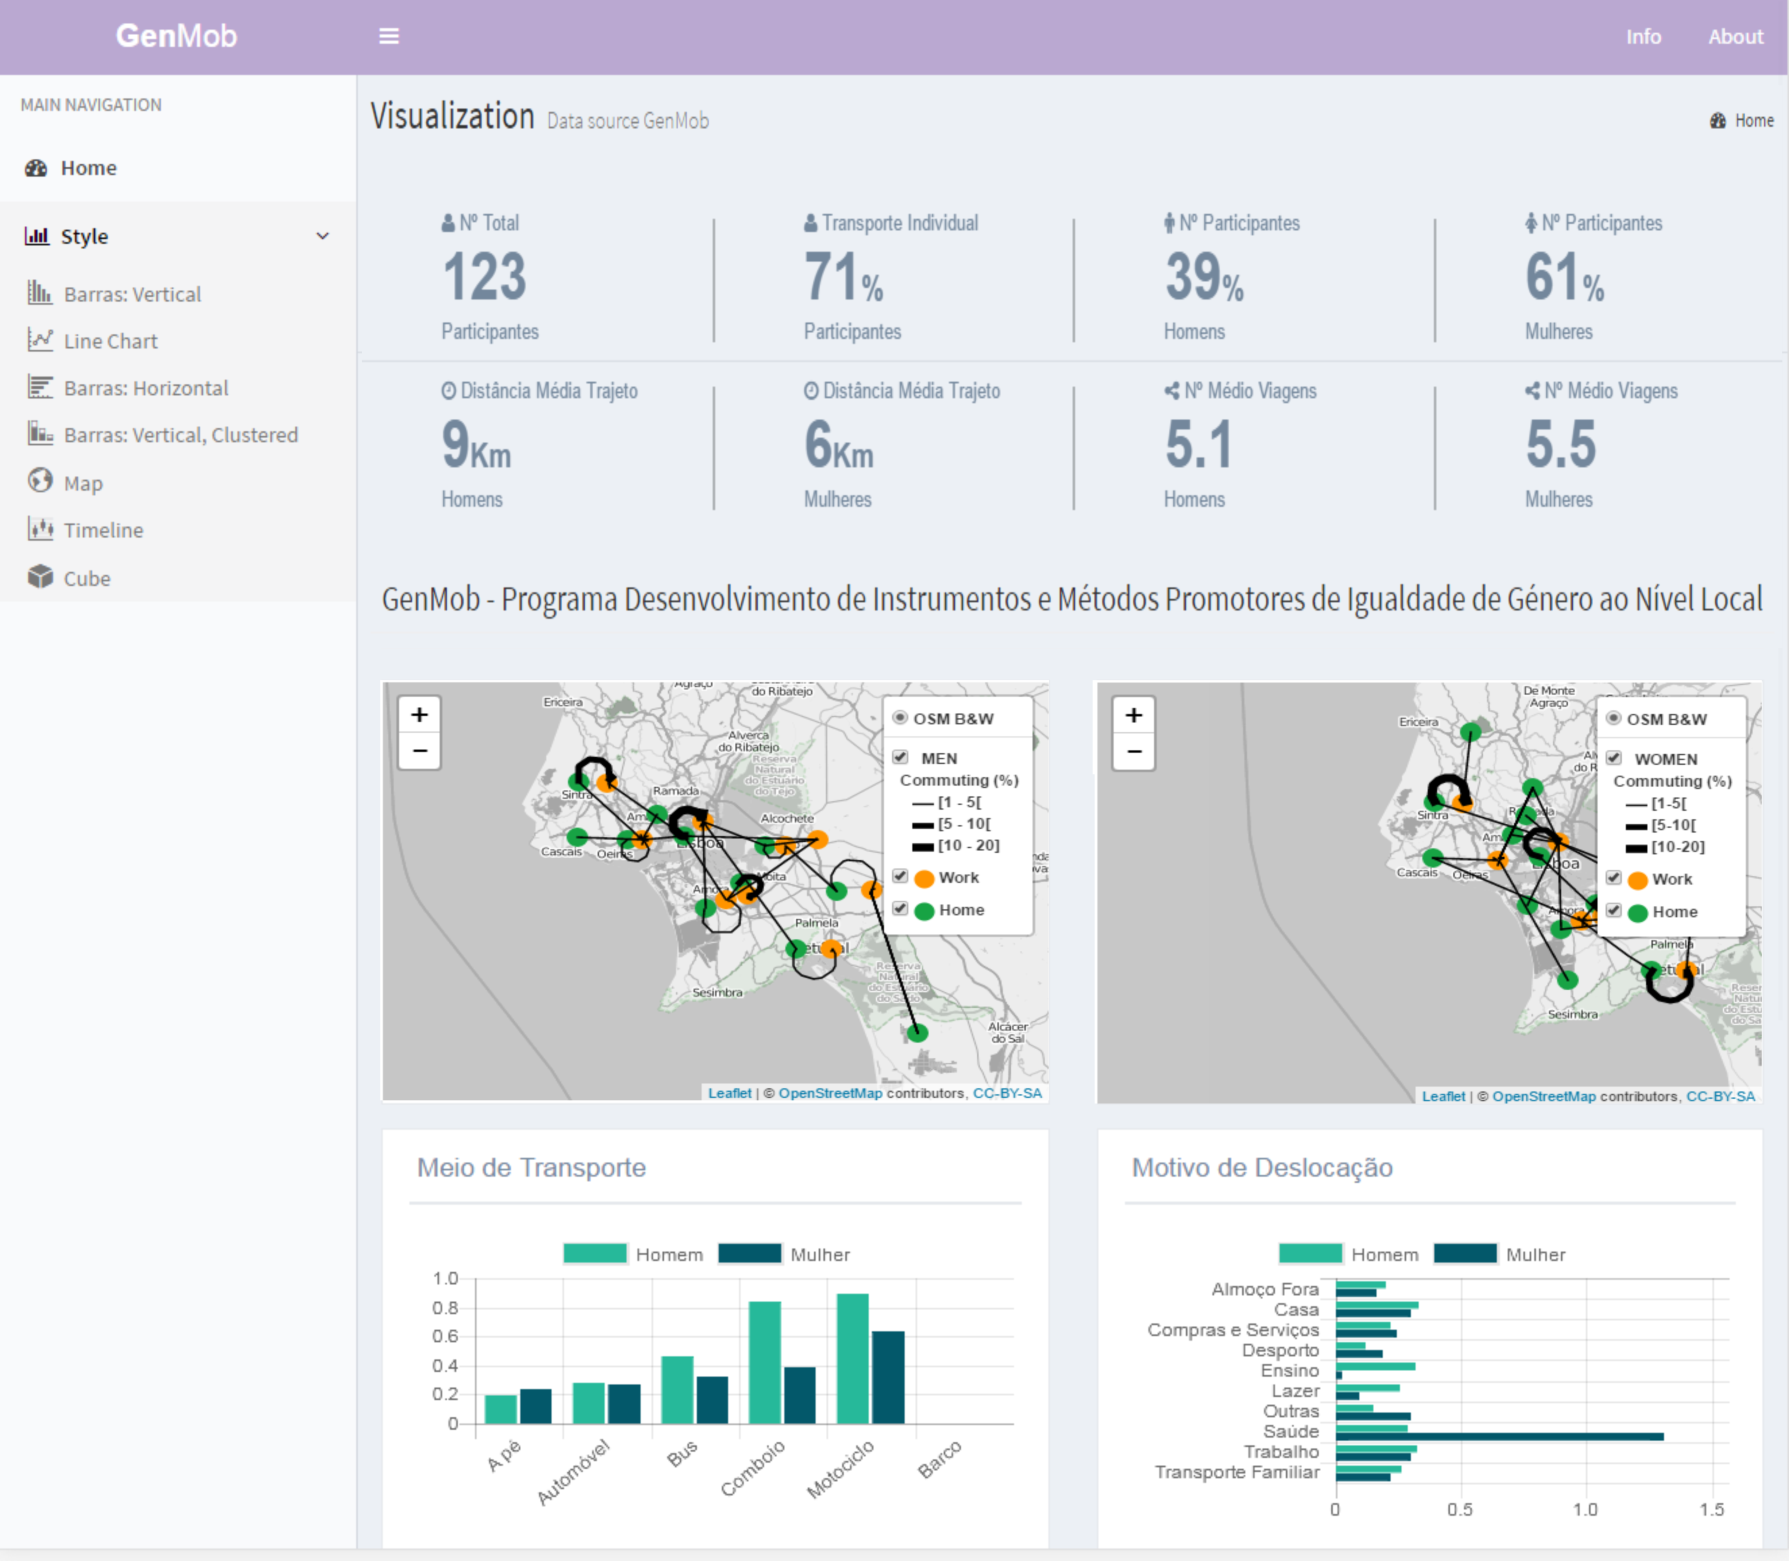This screenshot has height=1561, width=1789.
Task: Click the green Home legend marker on MEN map
Action: pos(924,911)
